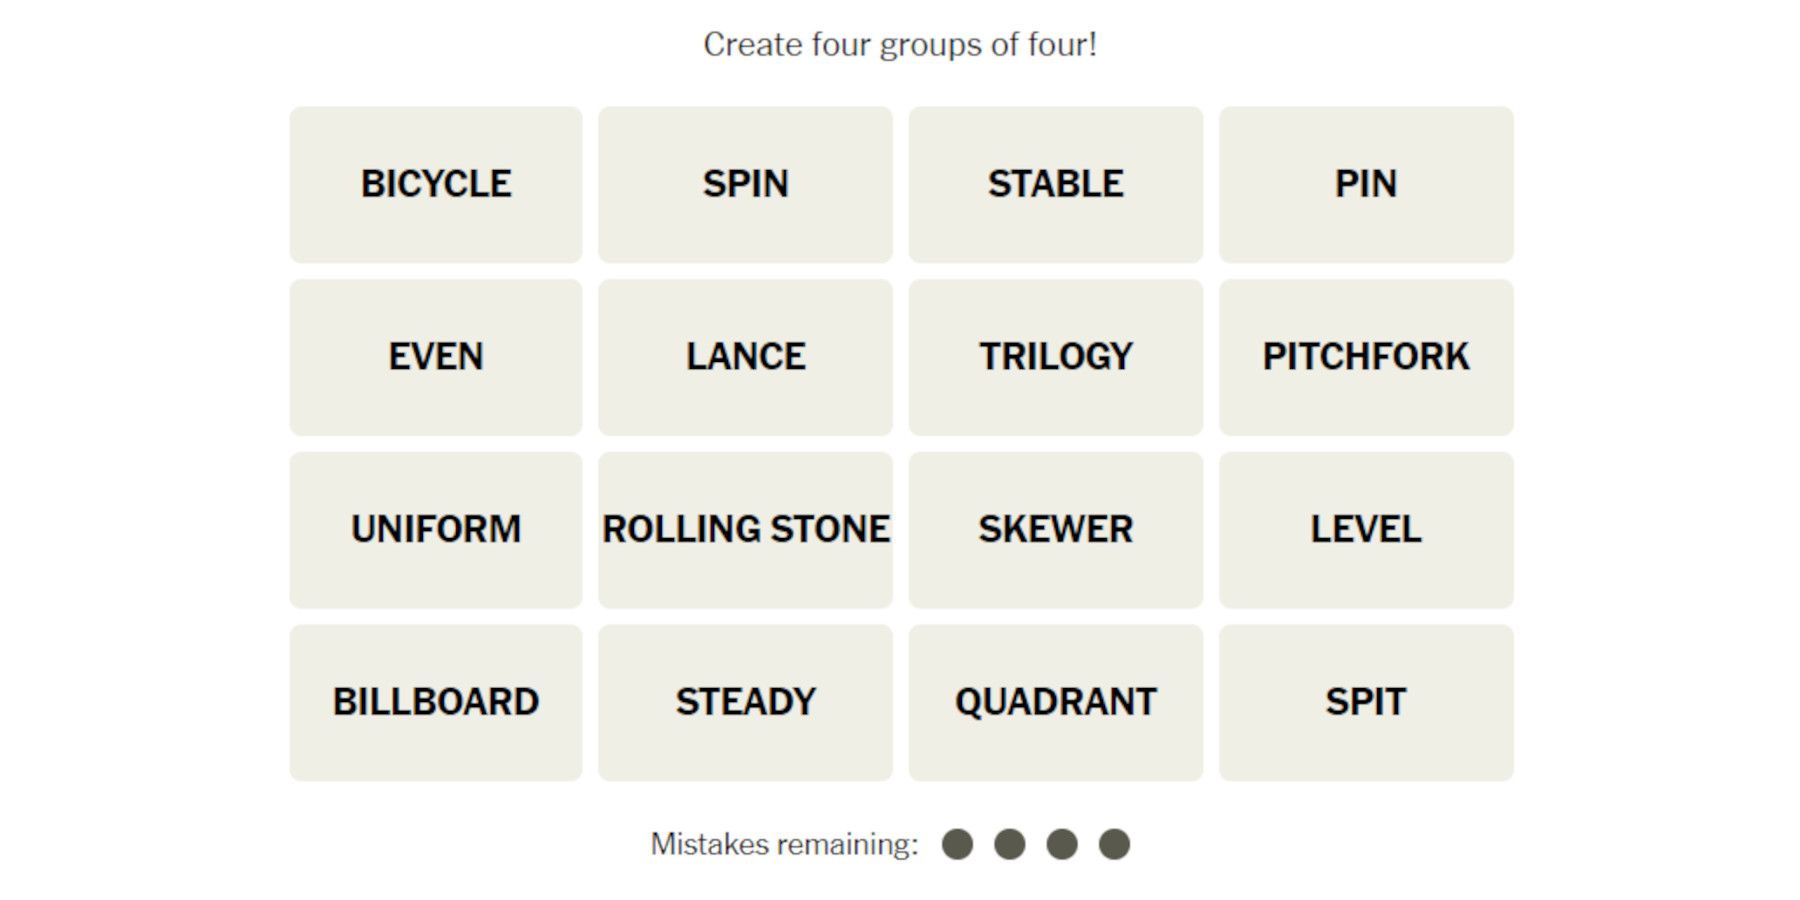Toggle the SPIT tile

coord(1365,703)
